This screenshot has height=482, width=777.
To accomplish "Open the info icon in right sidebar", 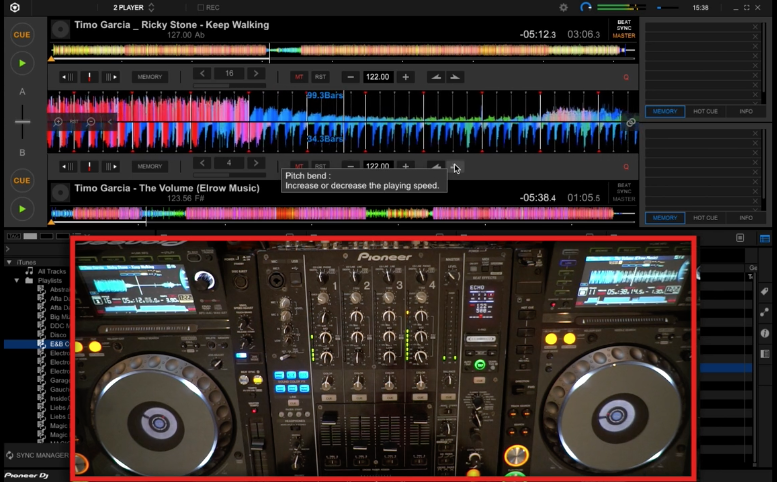I will point(765,333).
